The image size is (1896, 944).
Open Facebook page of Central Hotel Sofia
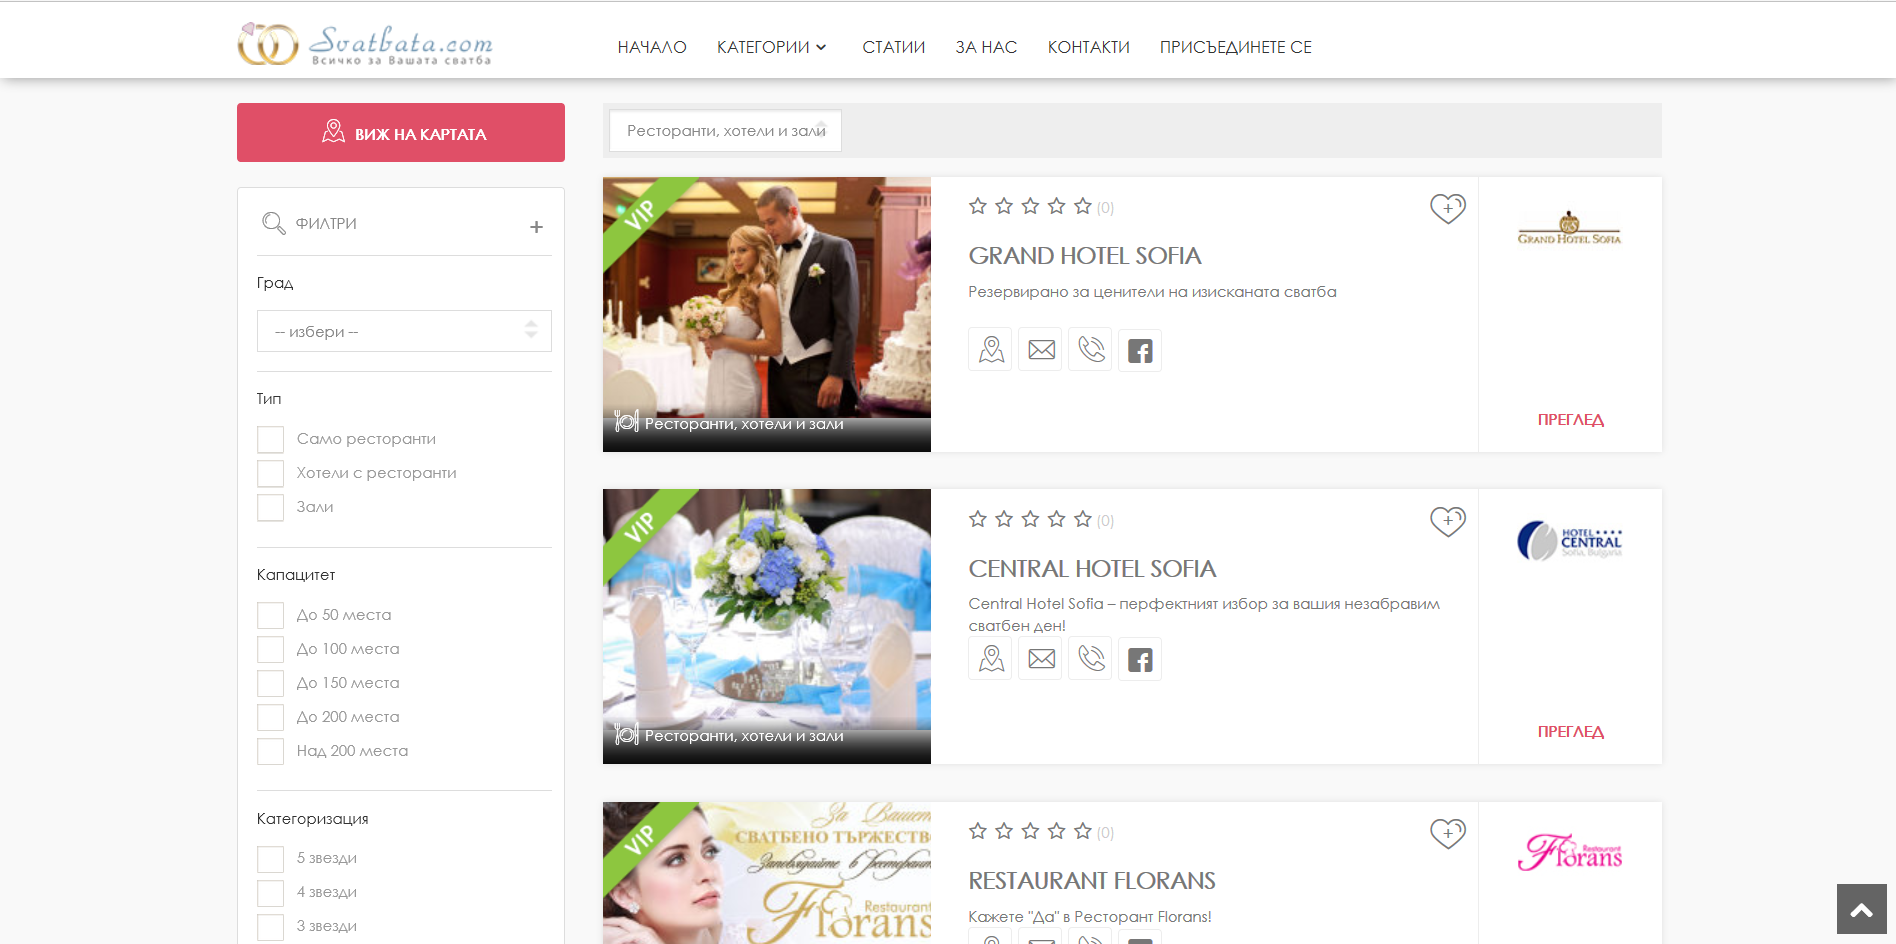click(x=1140, y=659)
